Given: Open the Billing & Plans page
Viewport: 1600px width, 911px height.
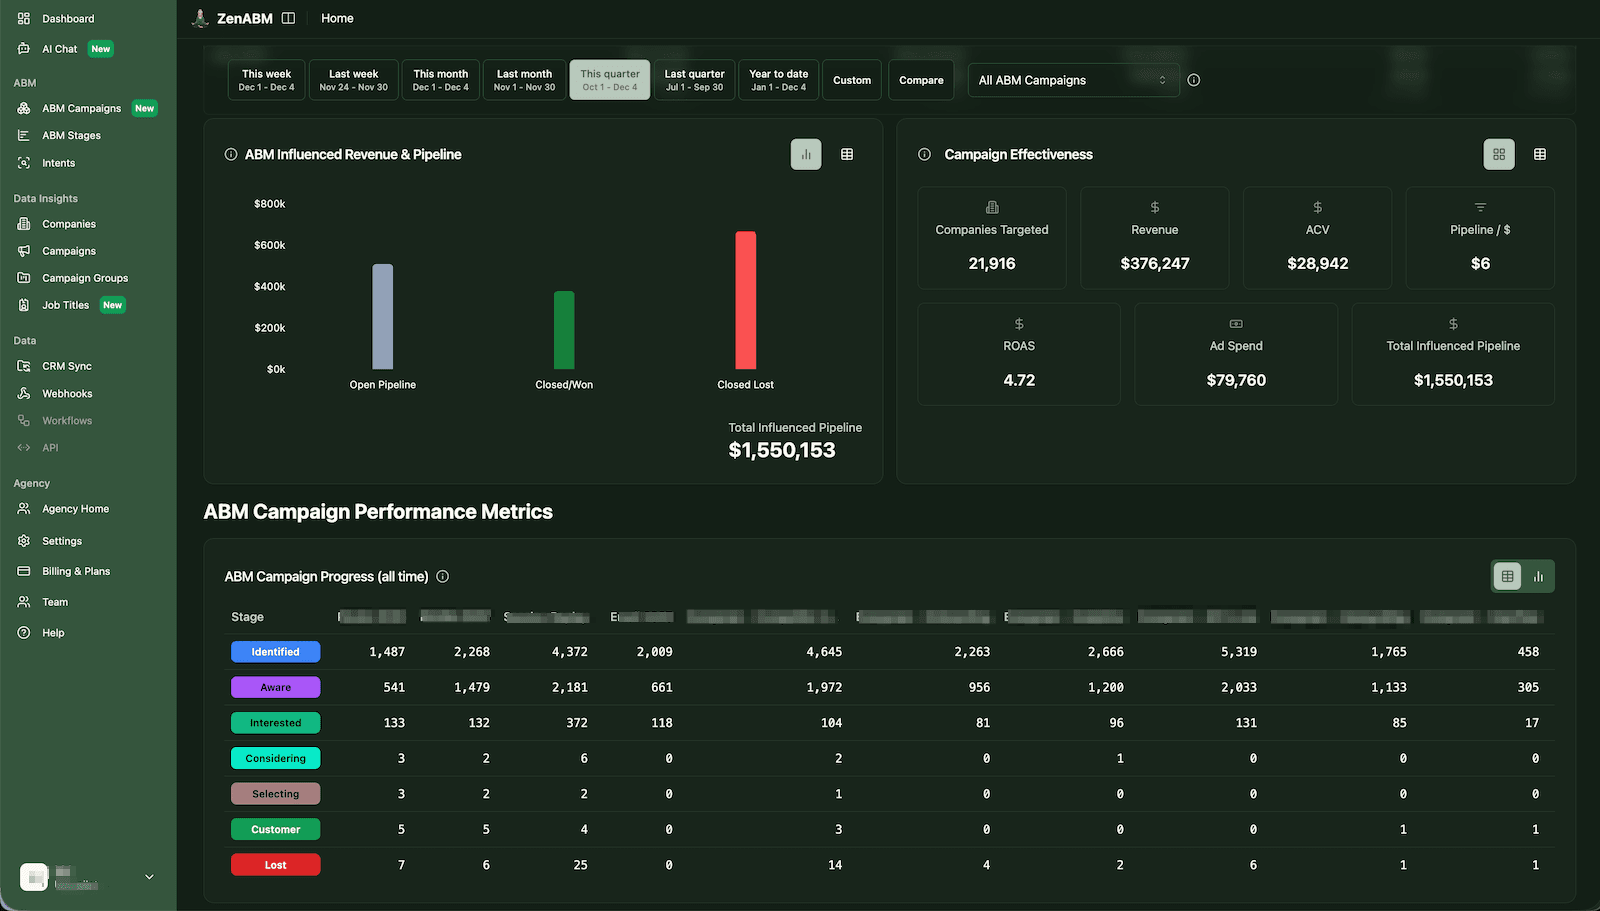Looking at the screenshot, I should click(75, 571).
